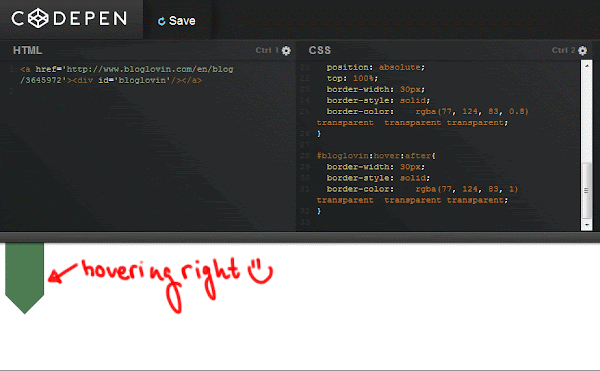
Task: Select the HTML panel title
Action: click(28, 50)
